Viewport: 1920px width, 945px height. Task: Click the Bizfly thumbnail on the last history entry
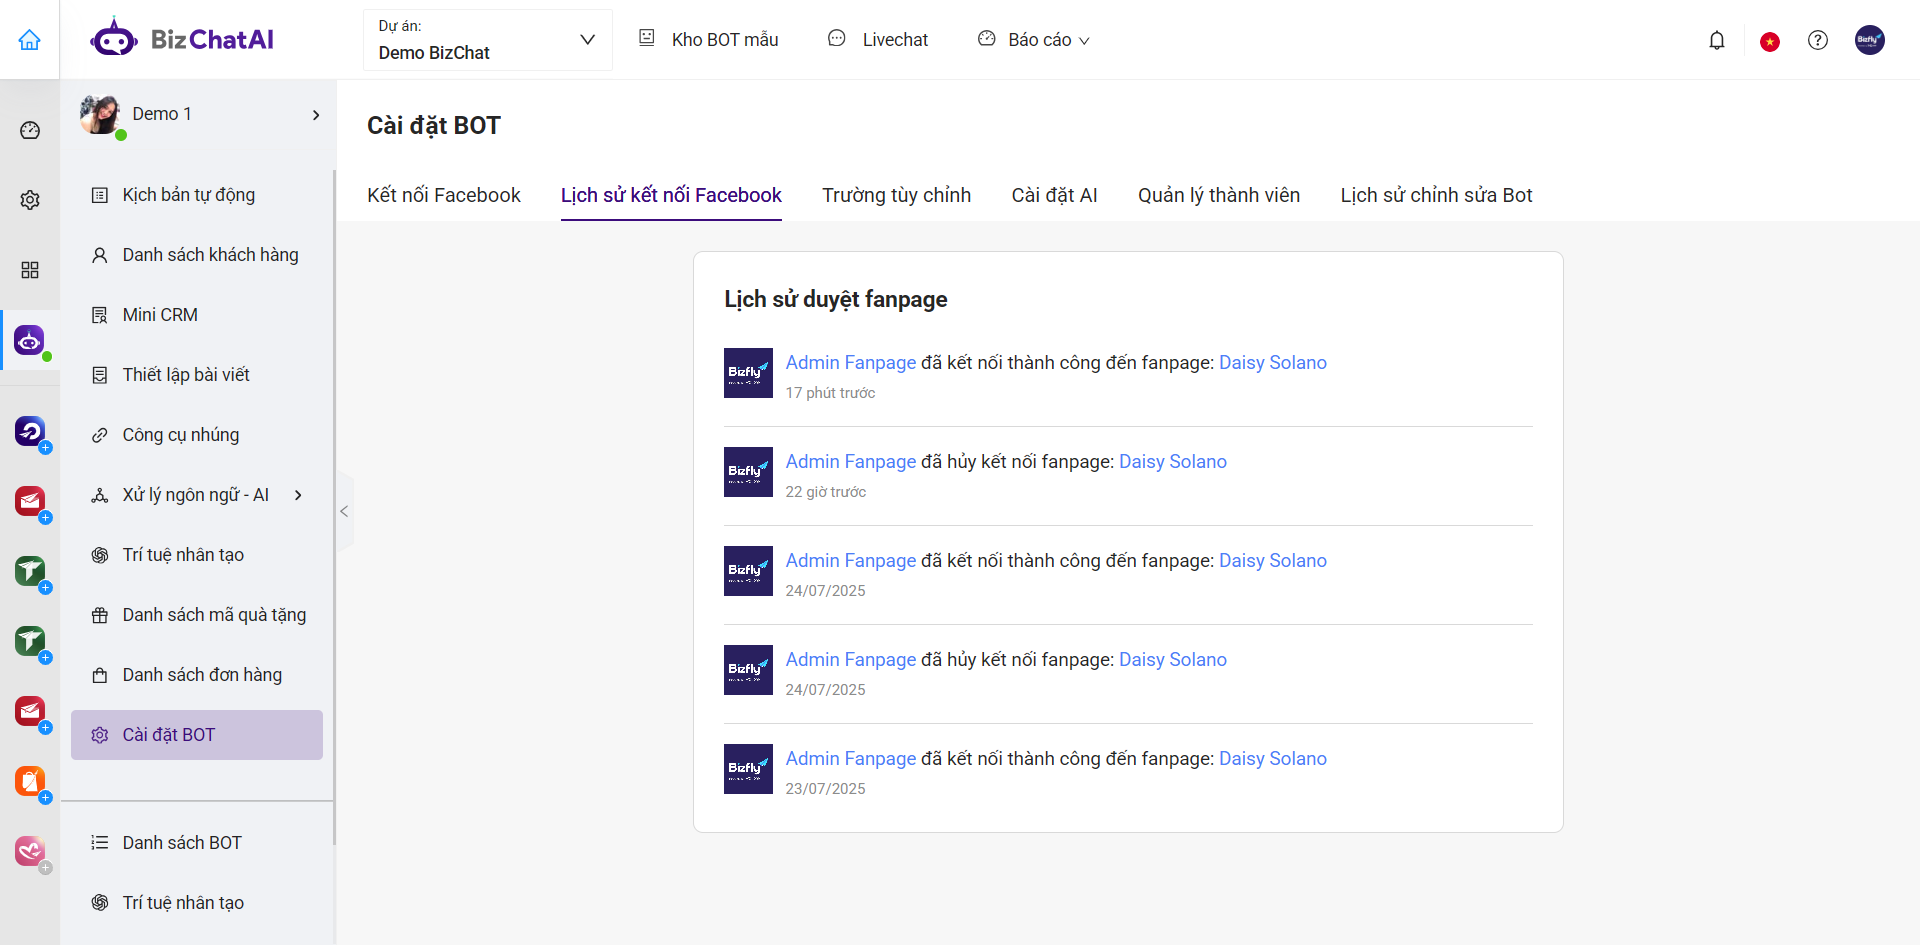point(748,769)
